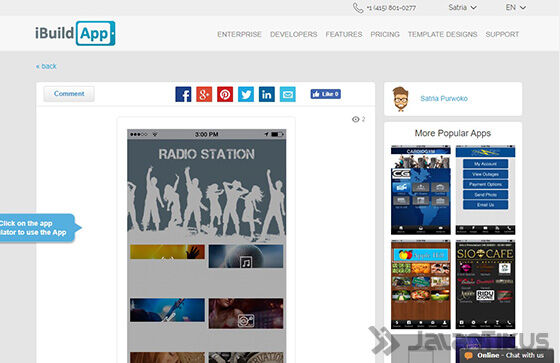Open the iBuildApp logo homepage
The width and height of the screenshot is (560, 363).
[75, 33]
